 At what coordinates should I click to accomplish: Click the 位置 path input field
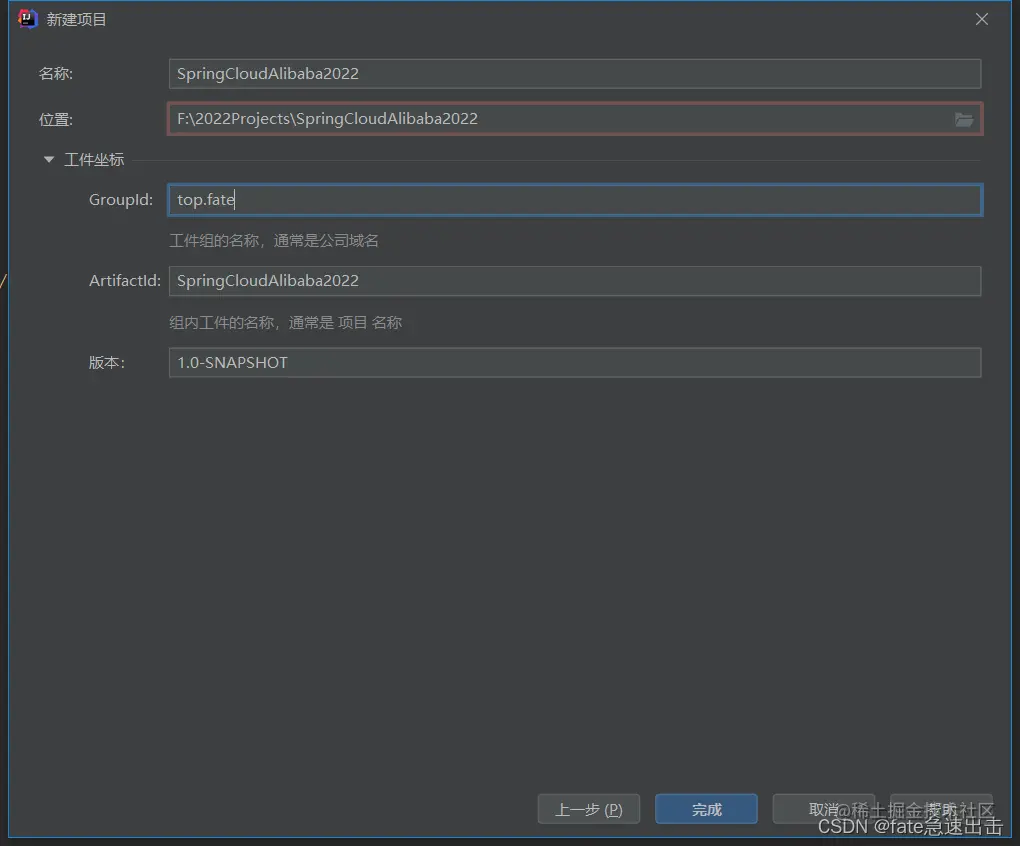click(574, 119)
